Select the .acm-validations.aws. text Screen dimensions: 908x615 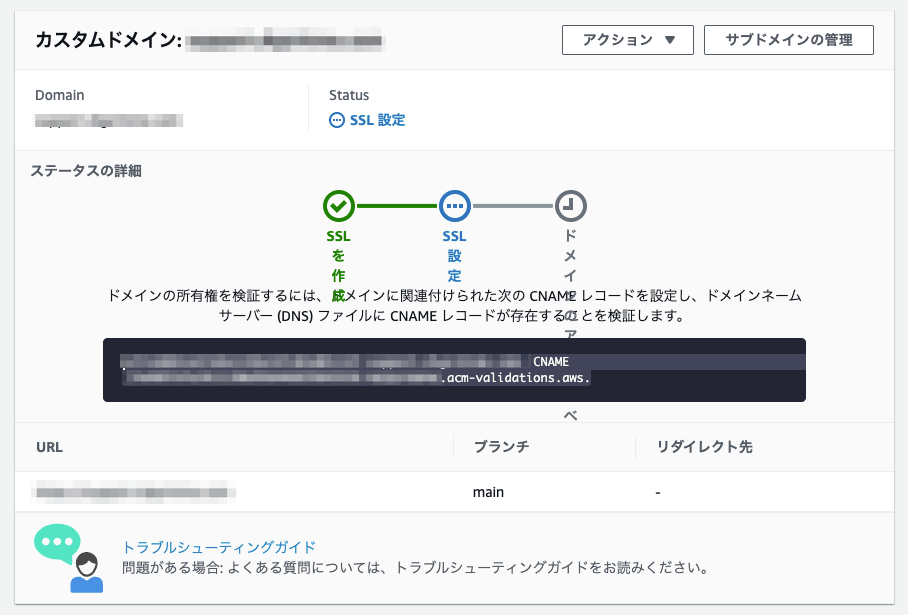(515, 378)
